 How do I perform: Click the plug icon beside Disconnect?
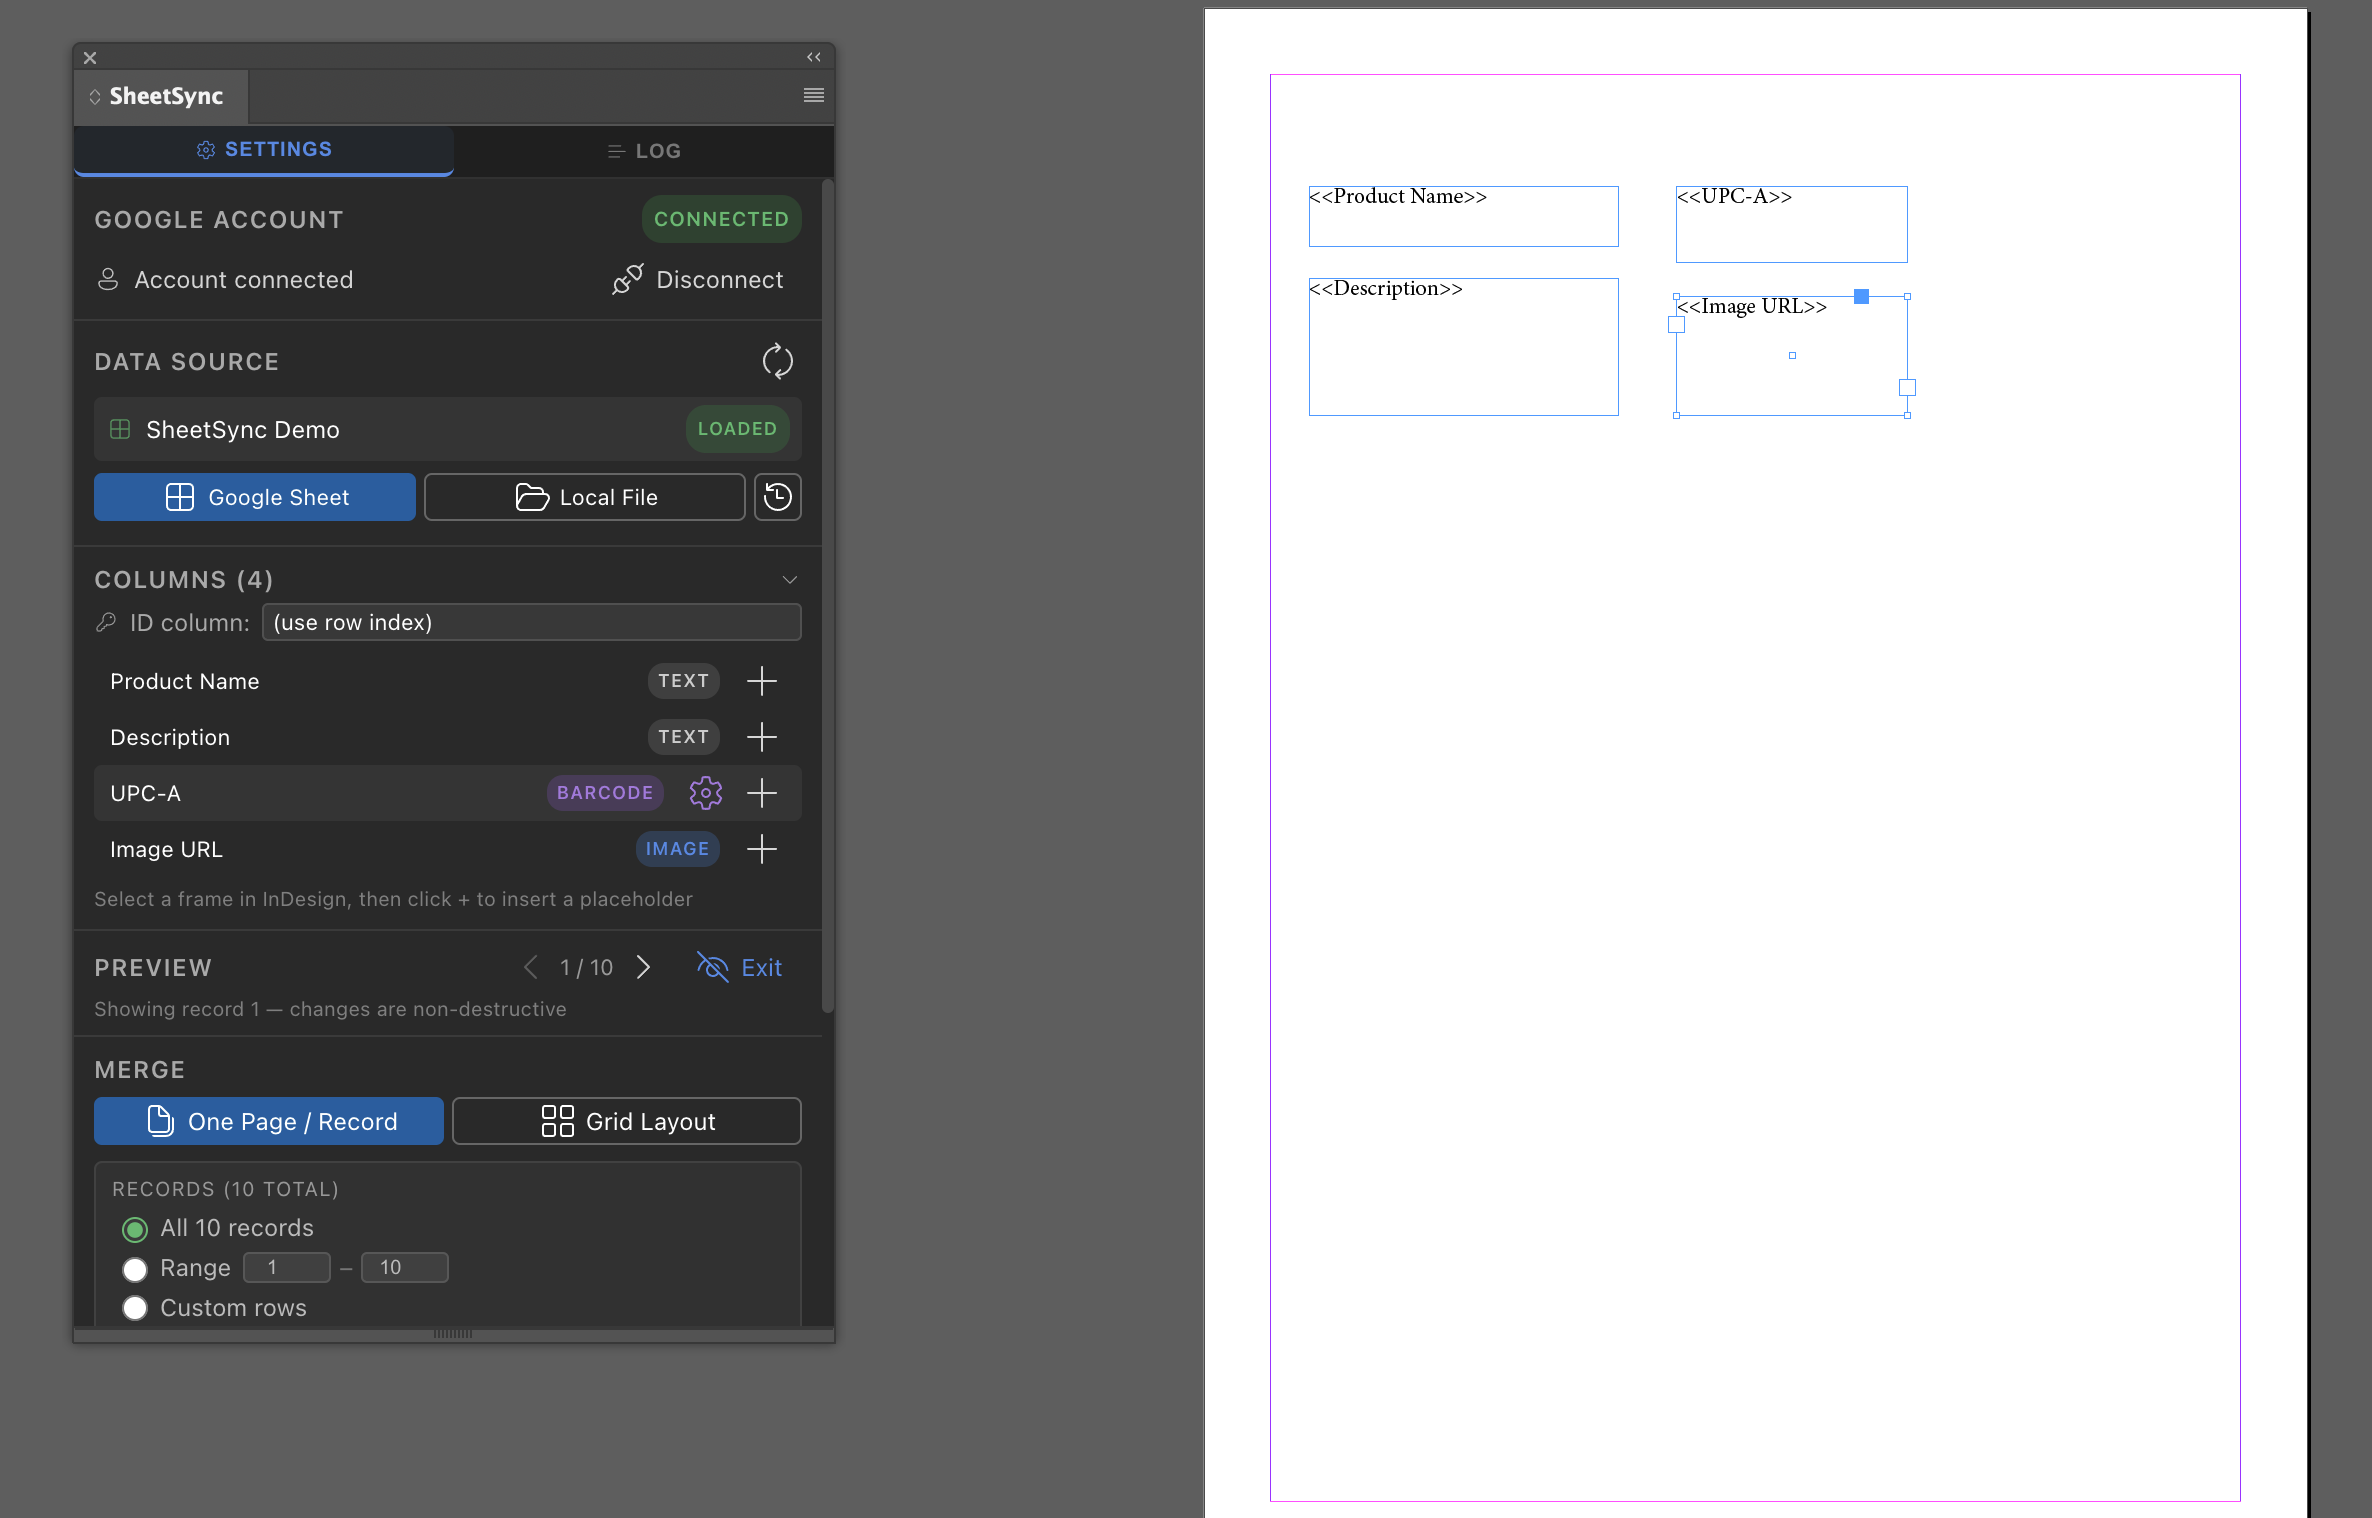pyautogui.click(x=628, y=280)
